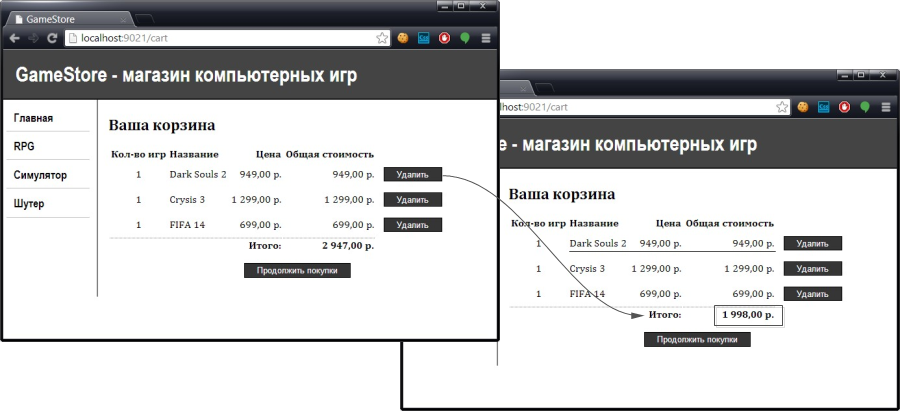Remove Dark Souls 2 with Удалить in the back window
The image size is (900, 411).
point(813,243)
